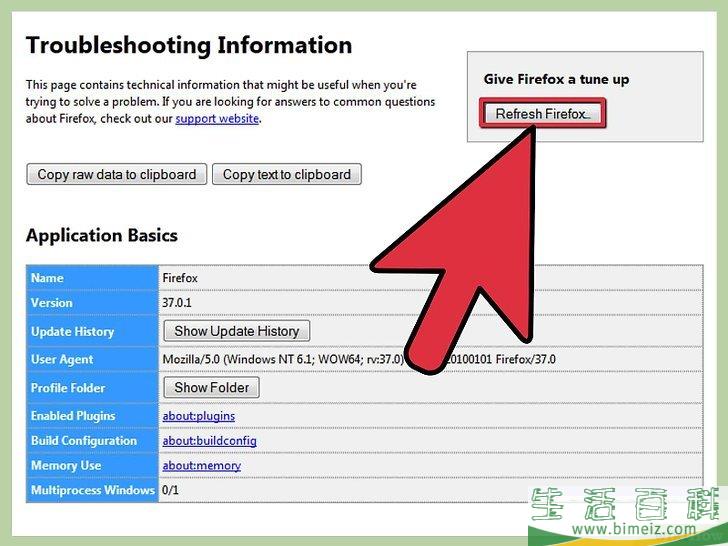The image size is (728, 546).
Task: Open profile folder with Show Folder
Action: [x=212, y=387]
